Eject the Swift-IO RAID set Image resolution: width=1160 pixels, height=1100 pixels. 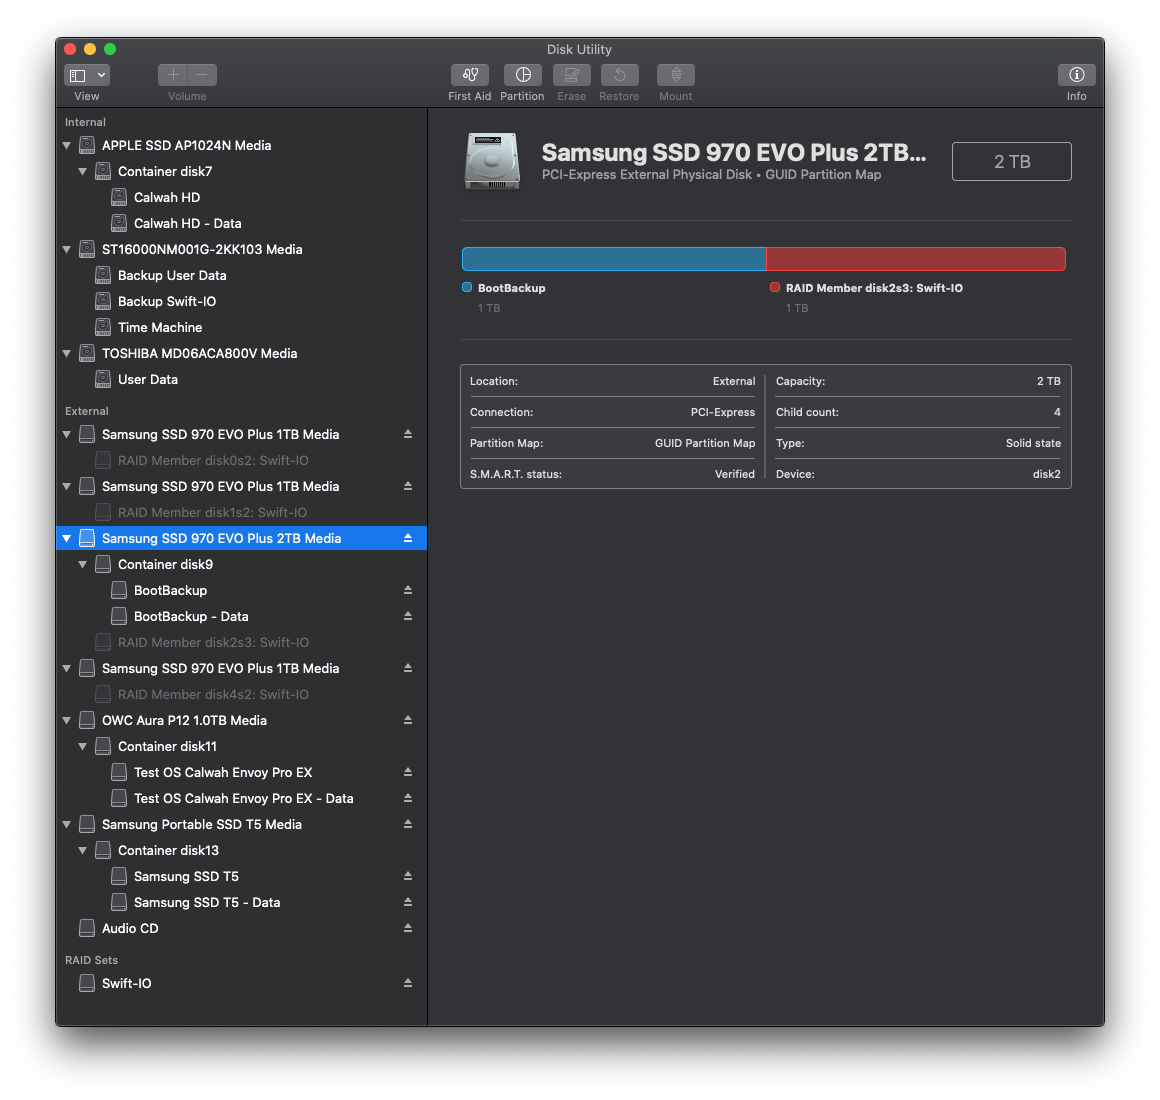pyautogui.click(x=408, y=983)
